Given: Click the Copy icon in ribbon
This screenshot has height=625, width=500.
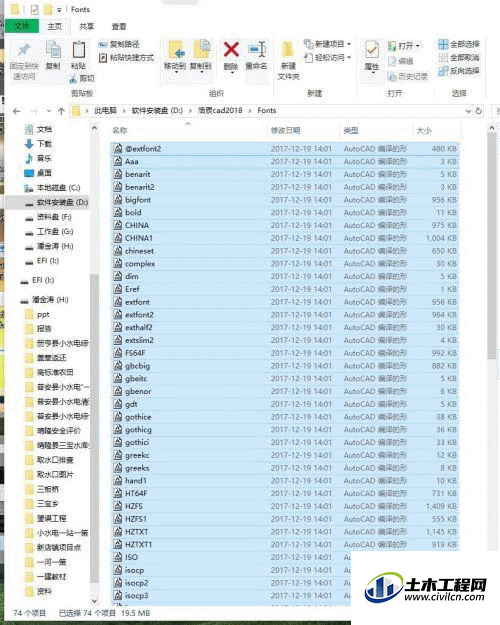Looking at the screenshot, I should click(x=53, y=50).
